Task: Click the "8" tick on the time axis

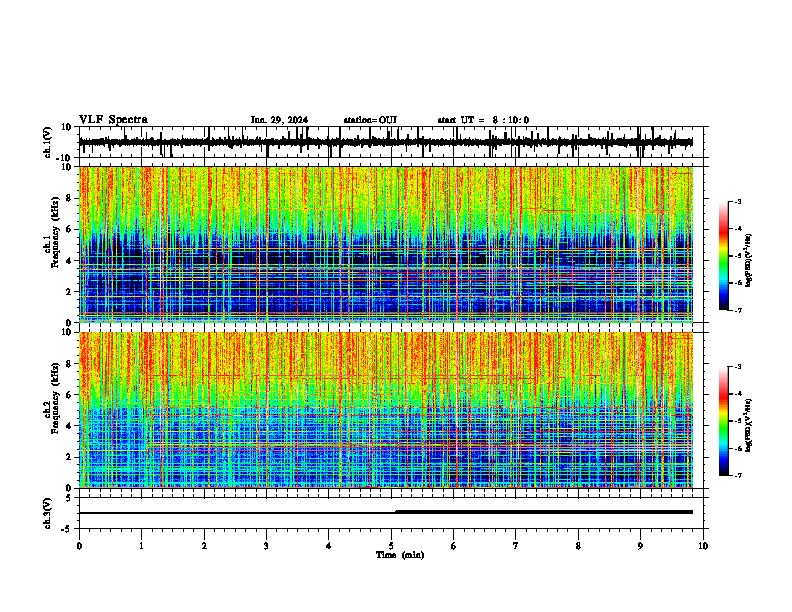Action: pyautogui.click(x=578, y=546)
